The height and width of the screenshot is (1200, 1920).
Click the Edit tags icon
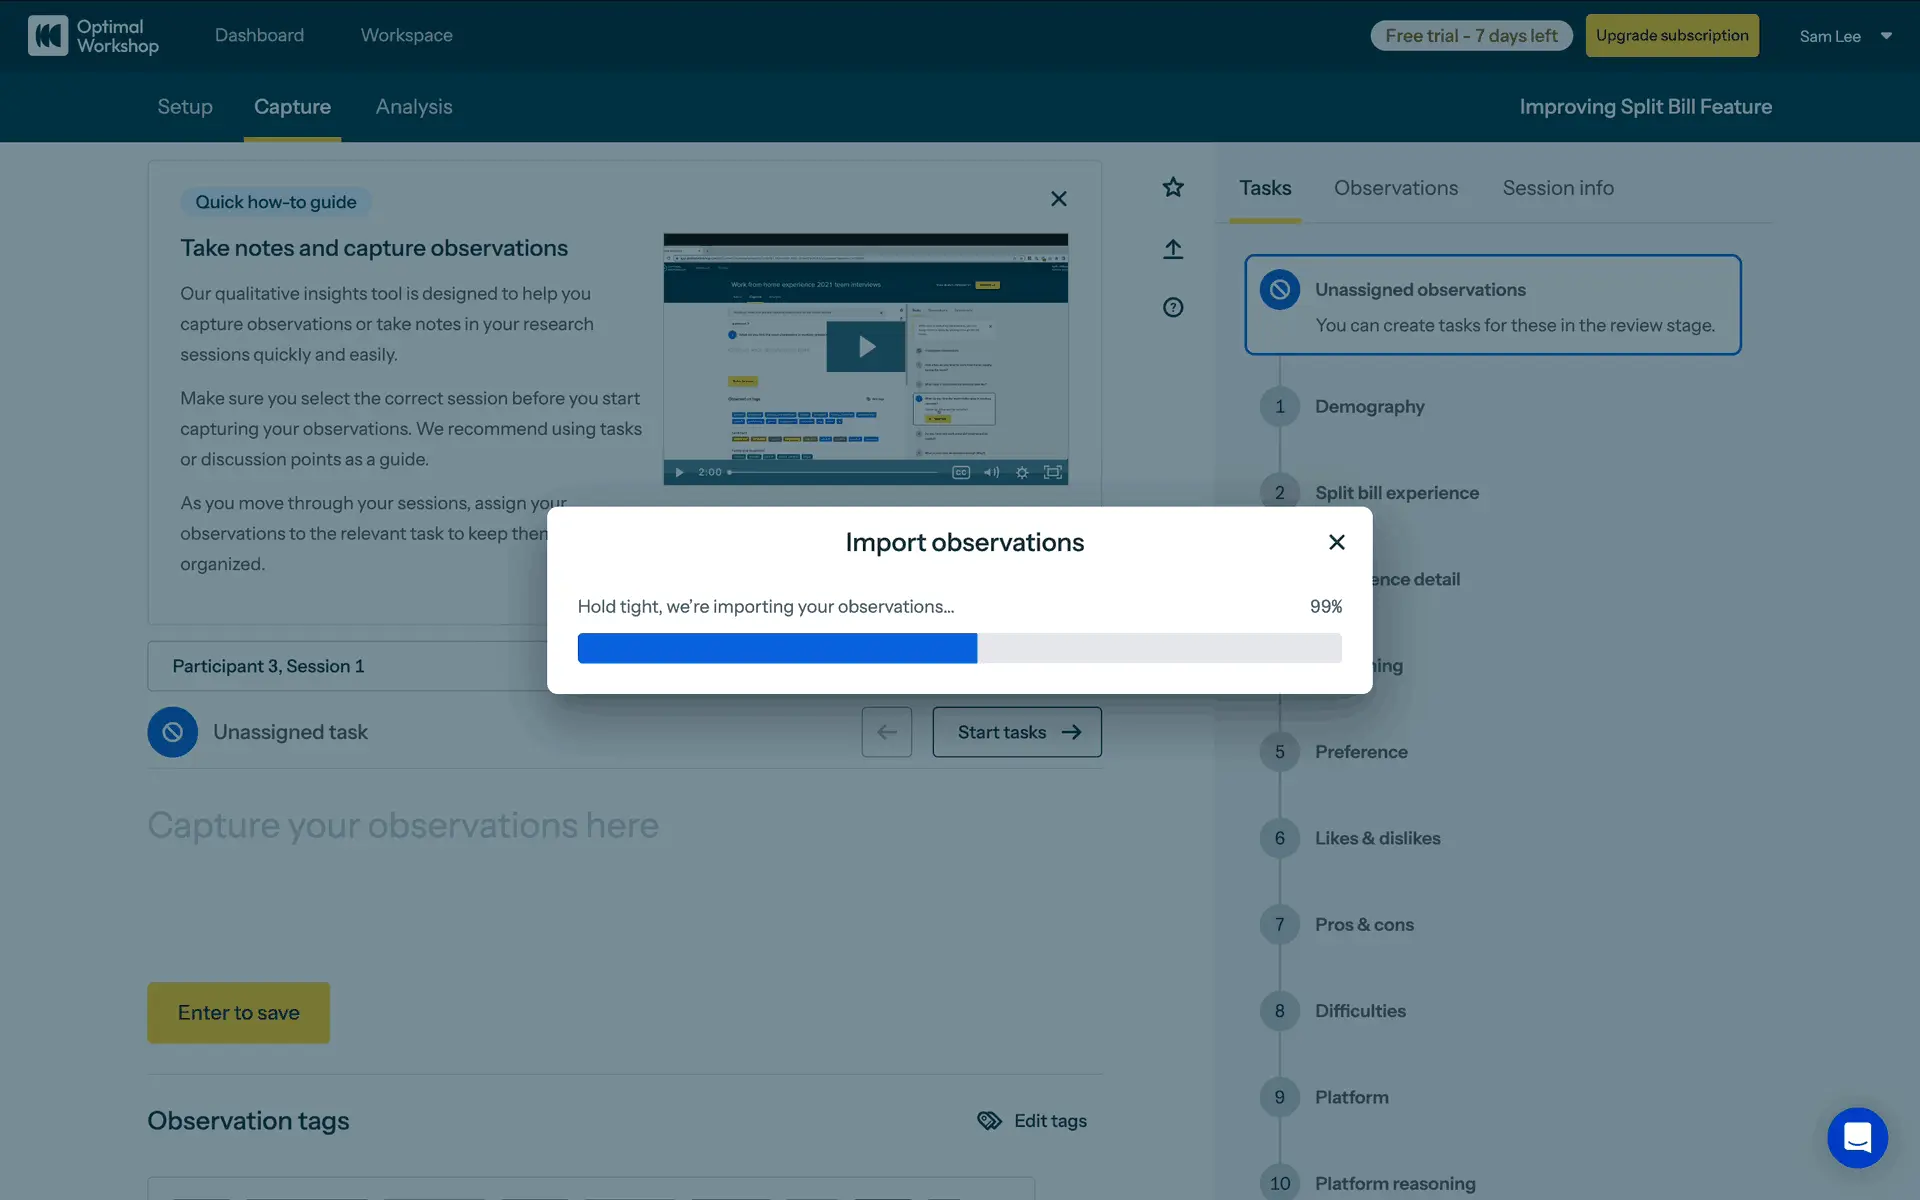989,1120
